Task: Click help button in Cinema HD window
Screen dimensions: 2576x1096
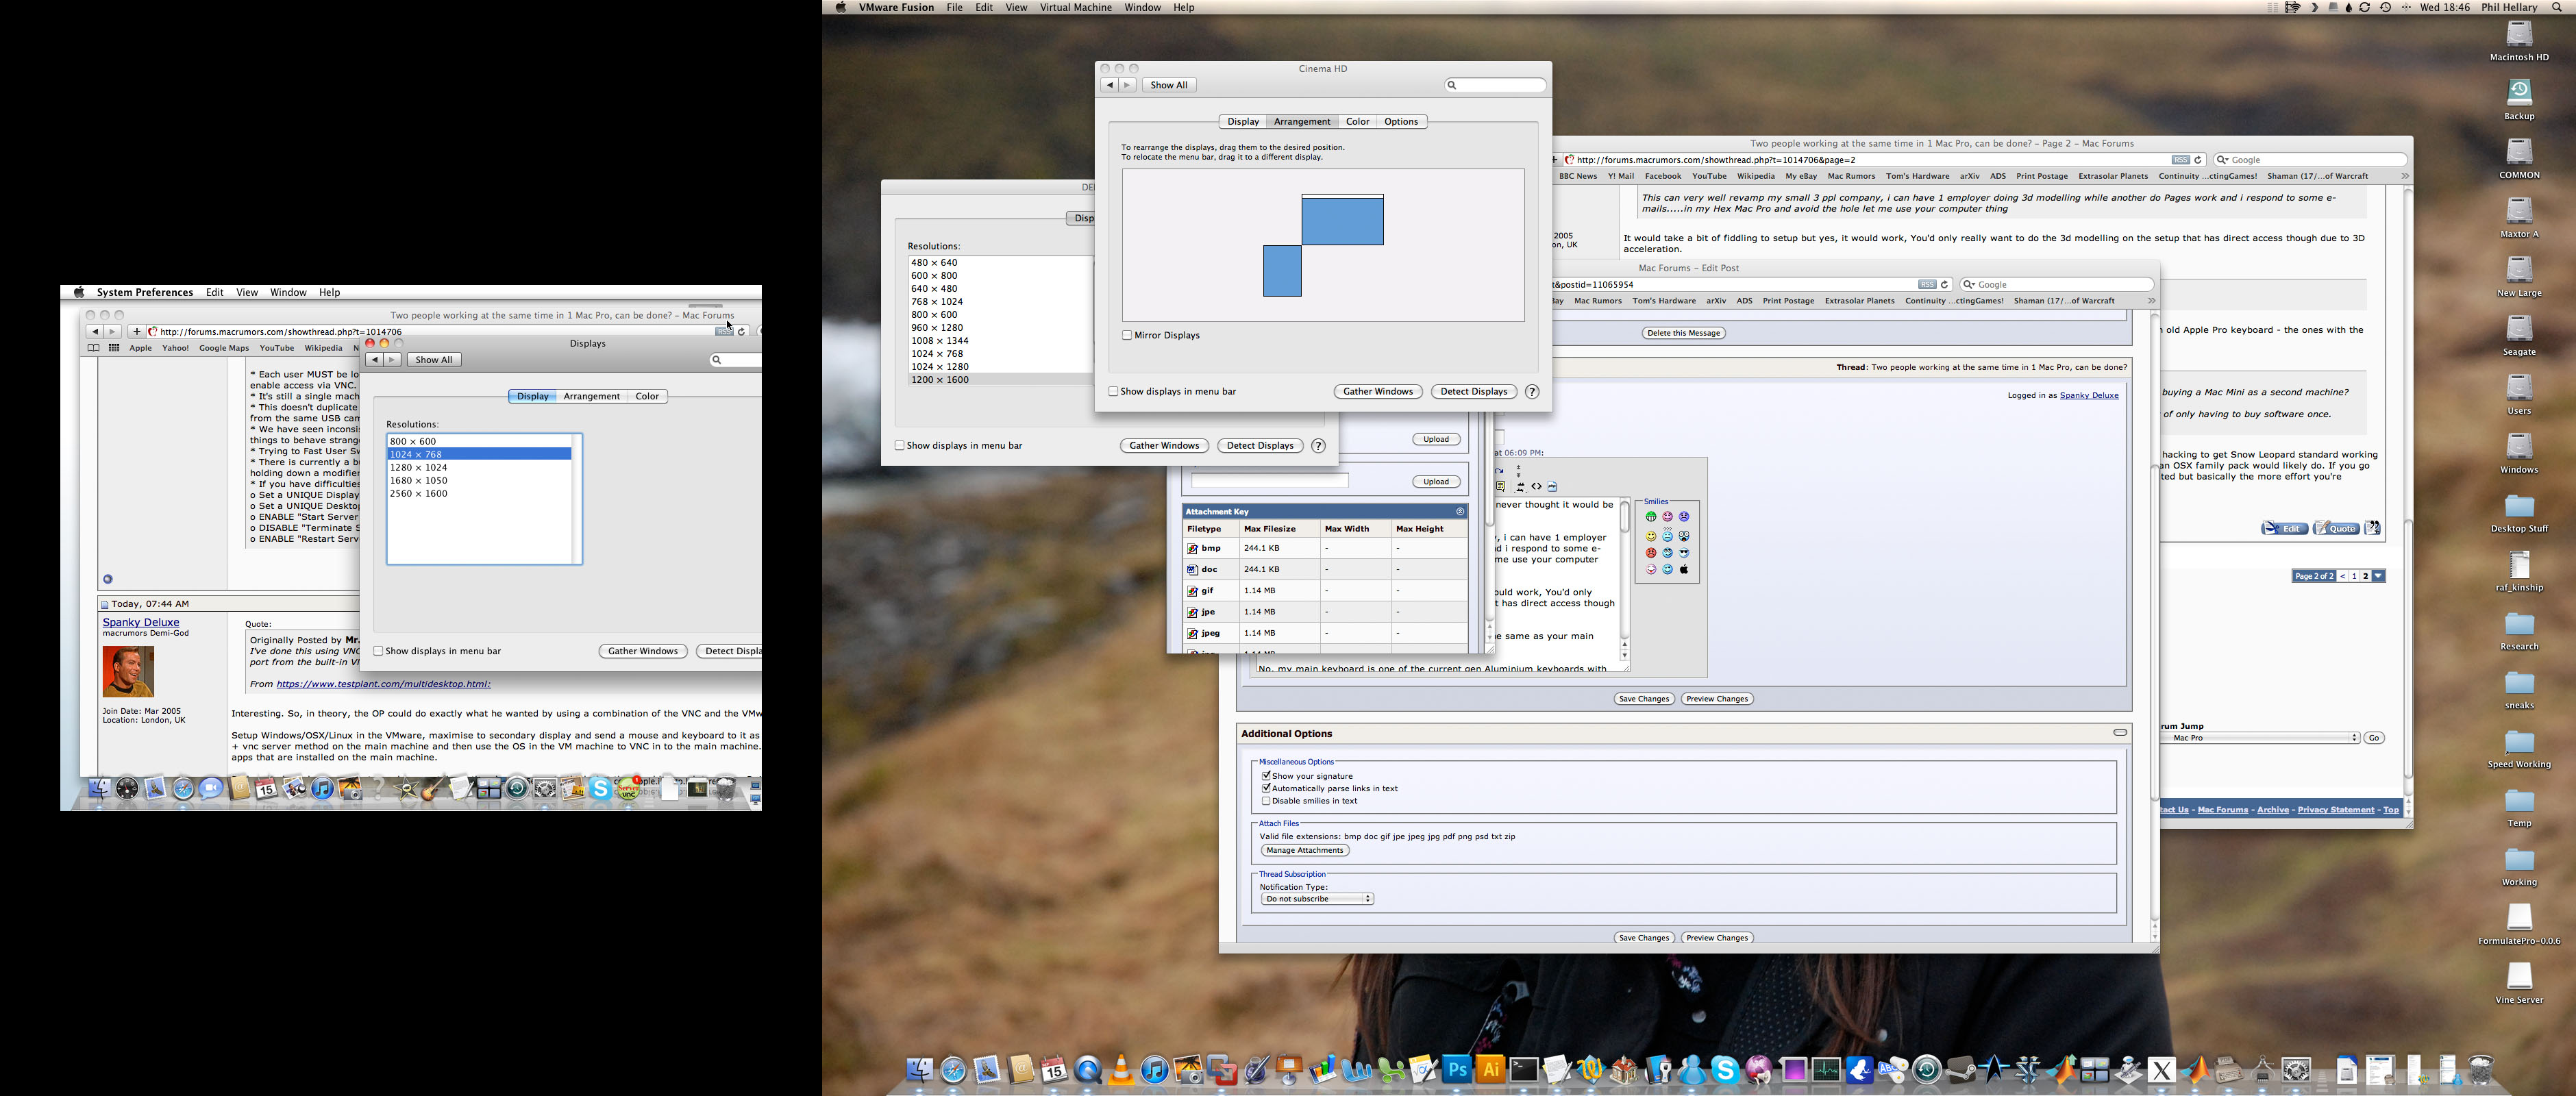Action: tap(1531, 391)
